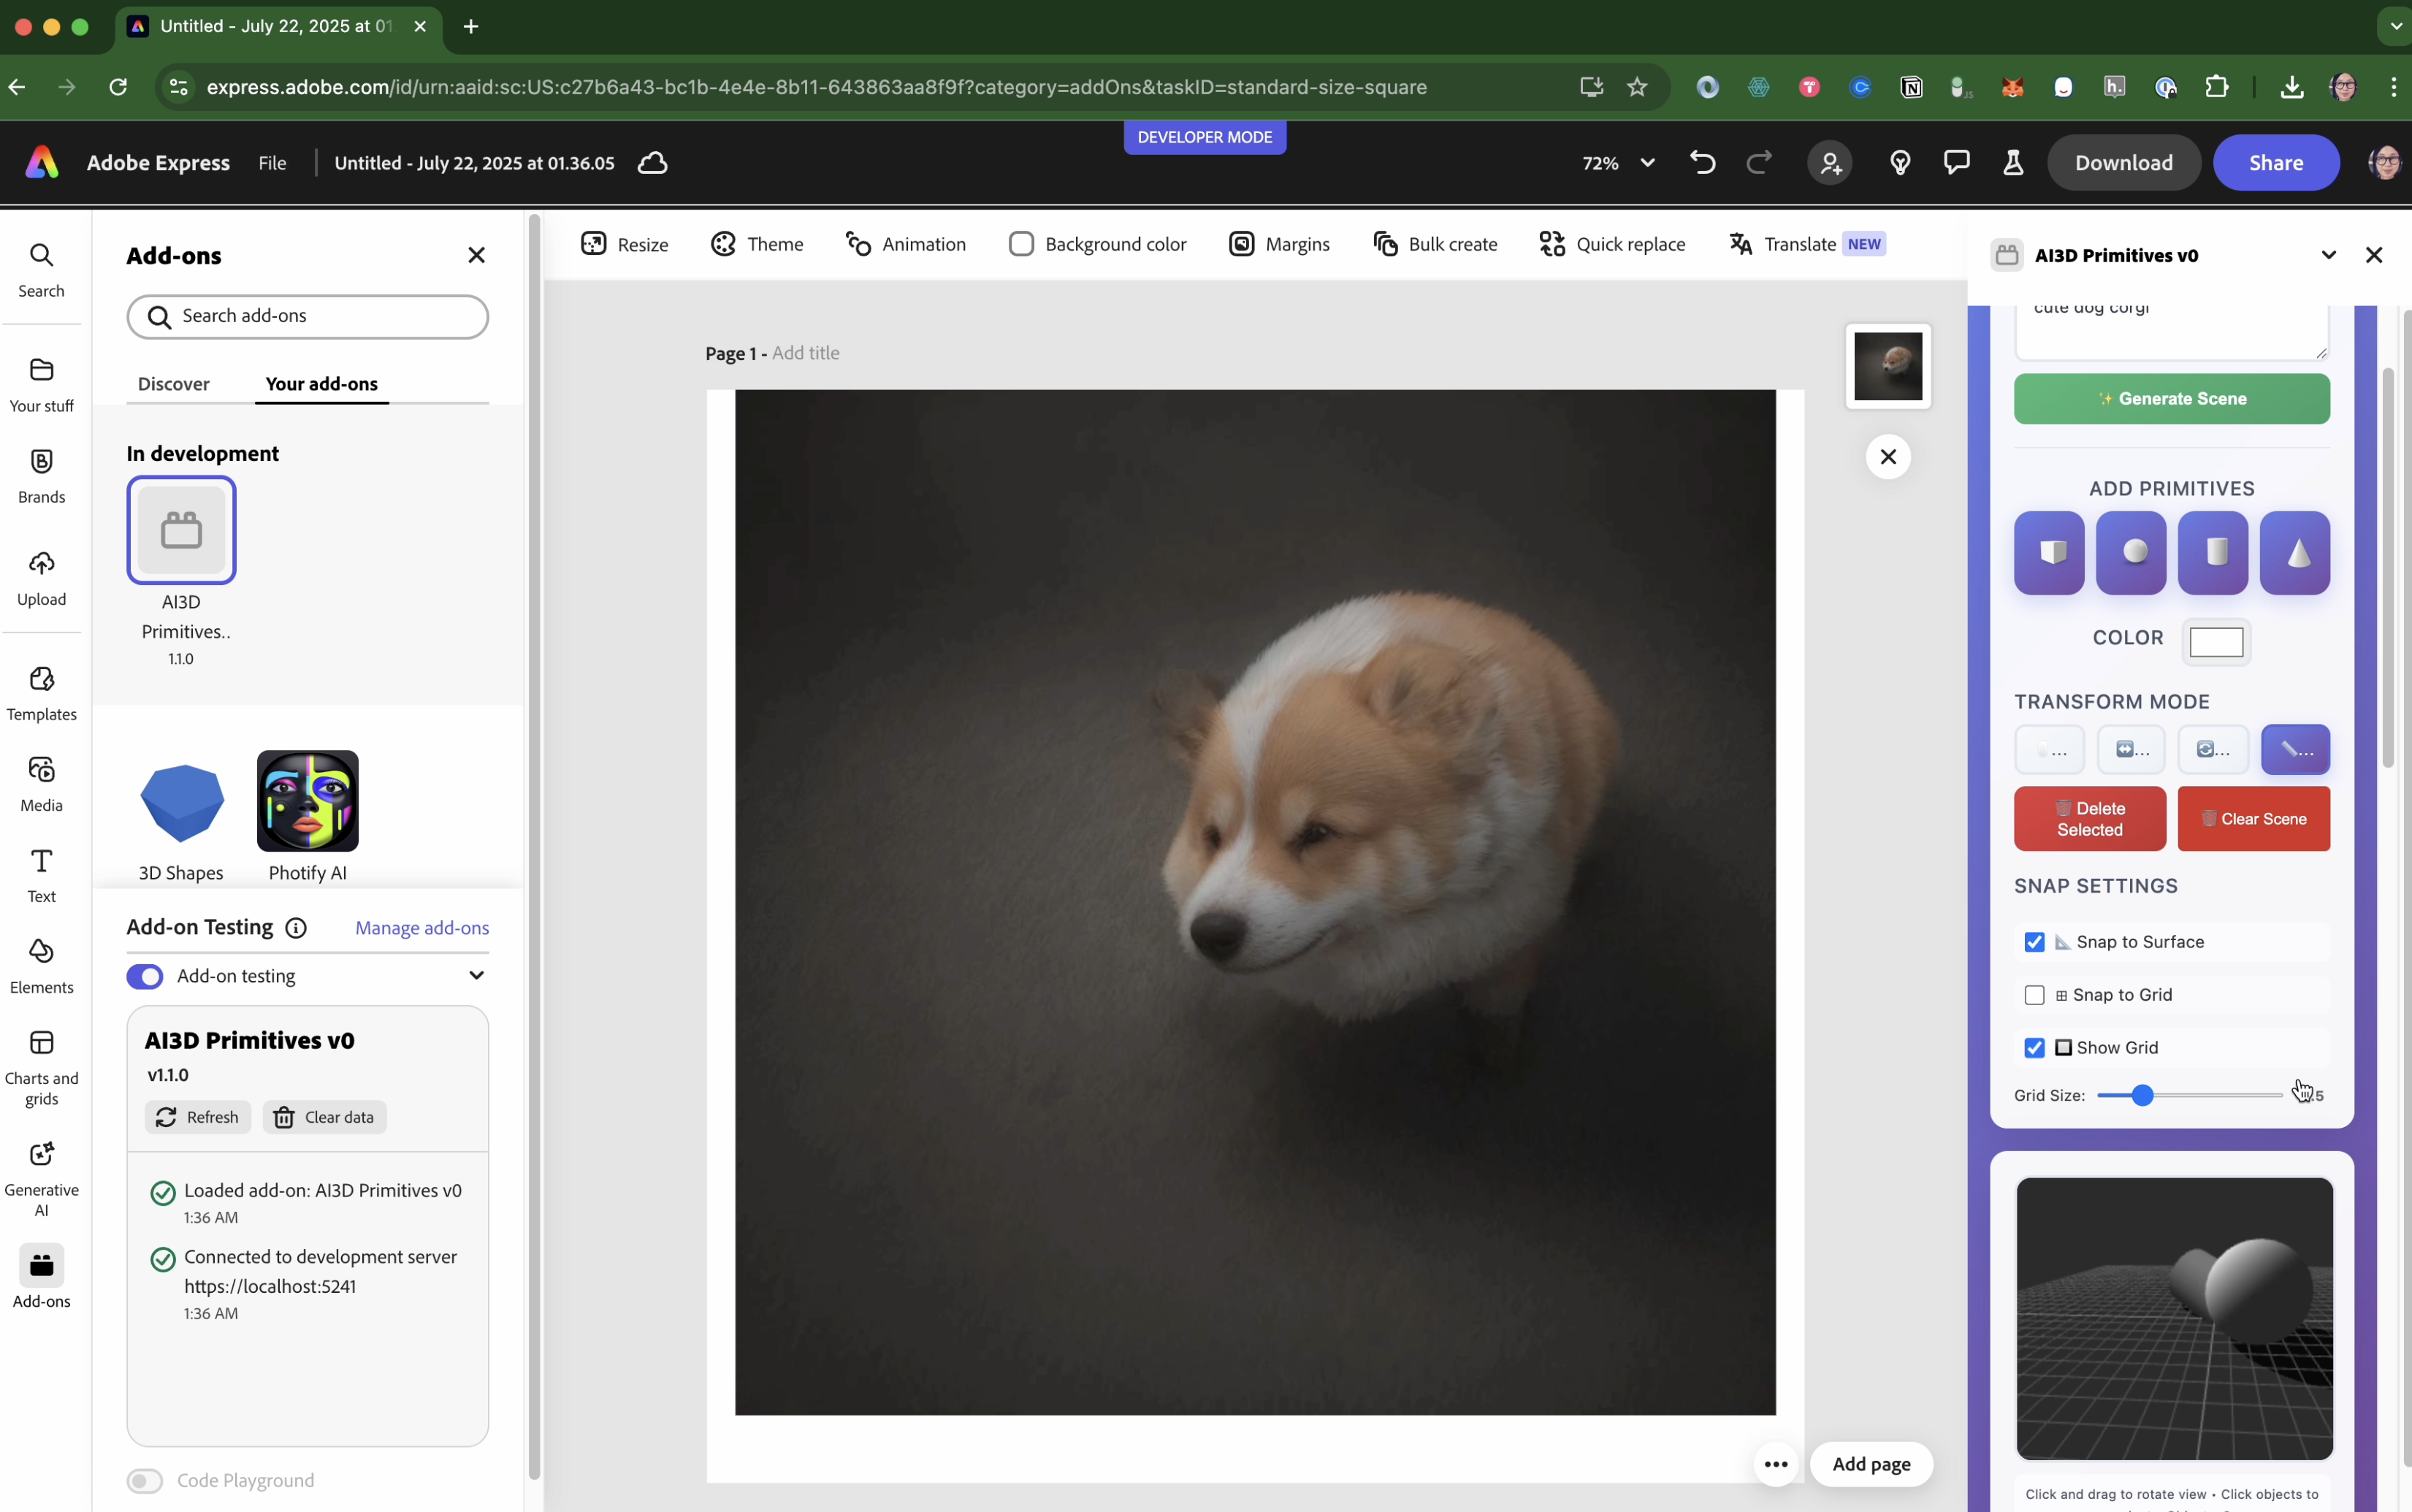This screenshot has width=2412, height=1512.
Task: Click the Search add-ons field
Action: 308,316
